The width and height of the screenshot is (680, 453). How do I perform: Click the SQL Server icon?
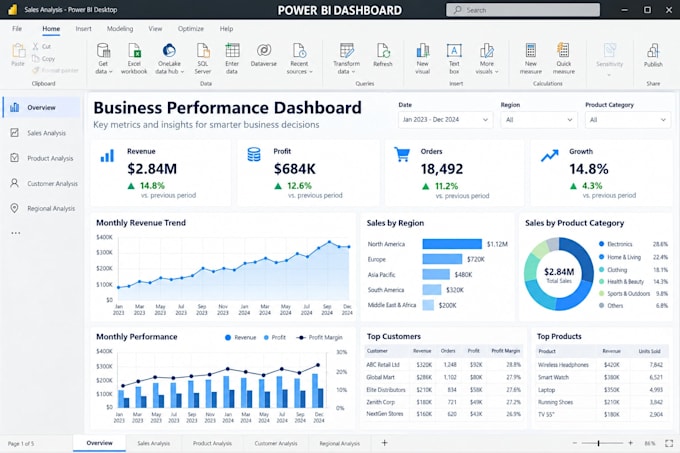[x=203, y=50]
